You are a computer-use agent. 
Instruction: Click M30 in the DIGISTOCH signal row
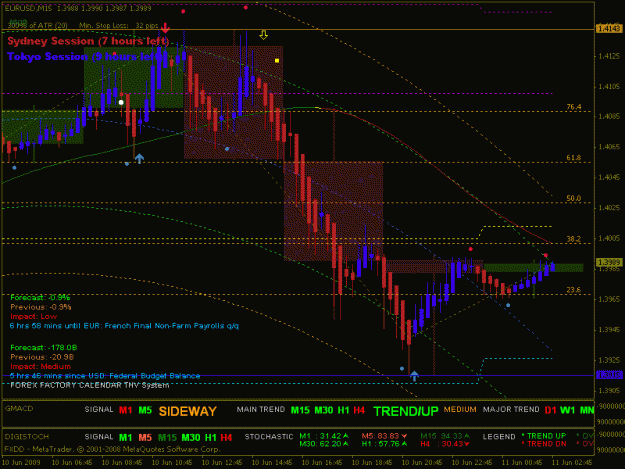tap(191, 438)
